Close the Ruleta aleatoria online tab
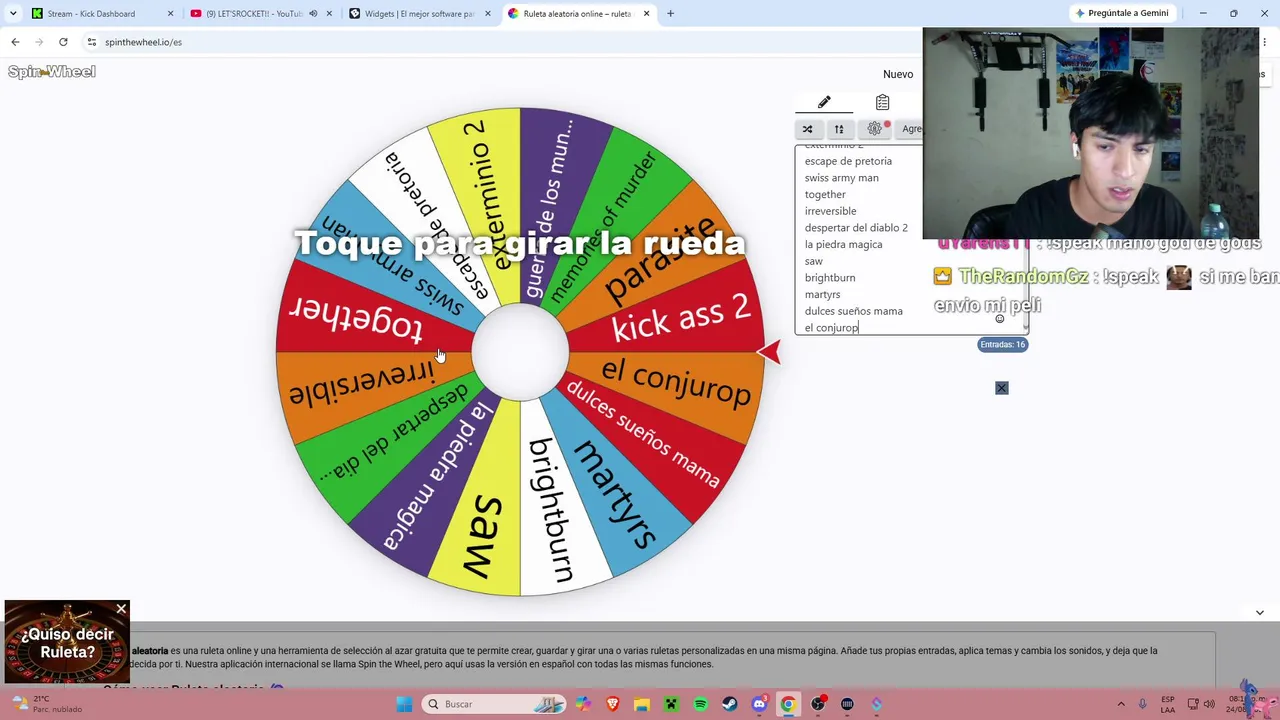The width and height of the screenshot is (1280, 720). coord(647,14)
